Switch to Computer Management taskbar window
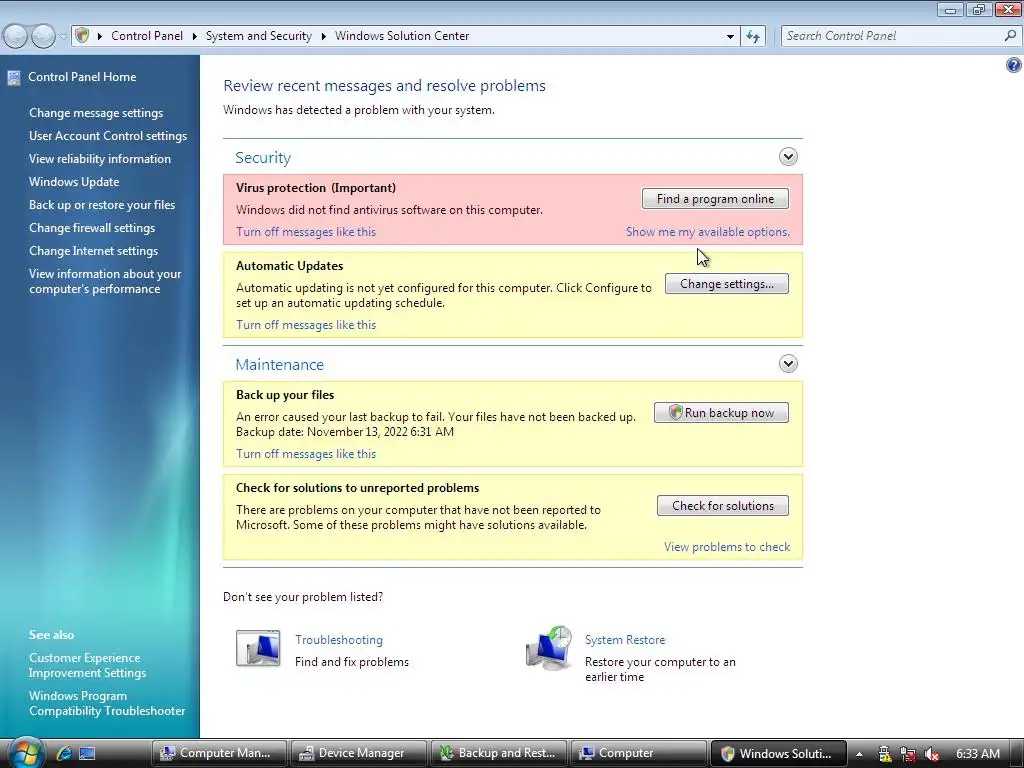Image resolution: width=1024 pixels, height=768 pixels. 221,754
